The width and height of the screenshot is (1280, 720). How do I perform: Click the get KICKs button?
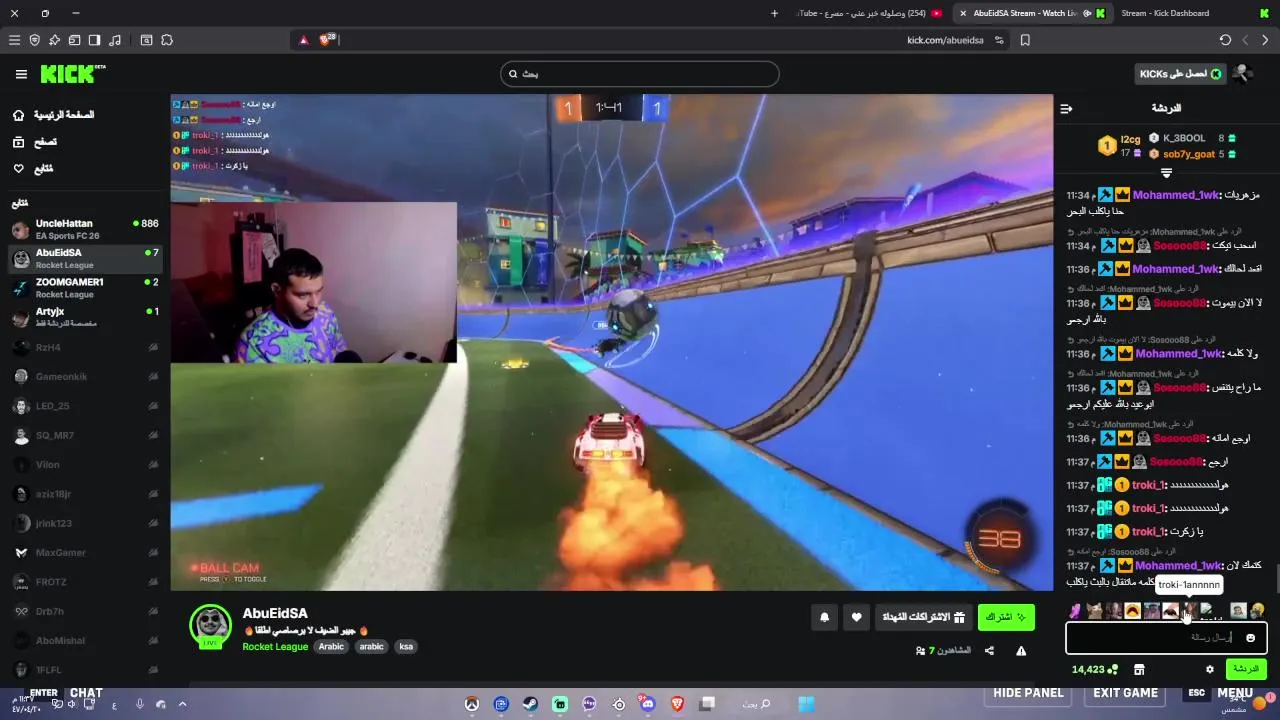coord(1181,74)
